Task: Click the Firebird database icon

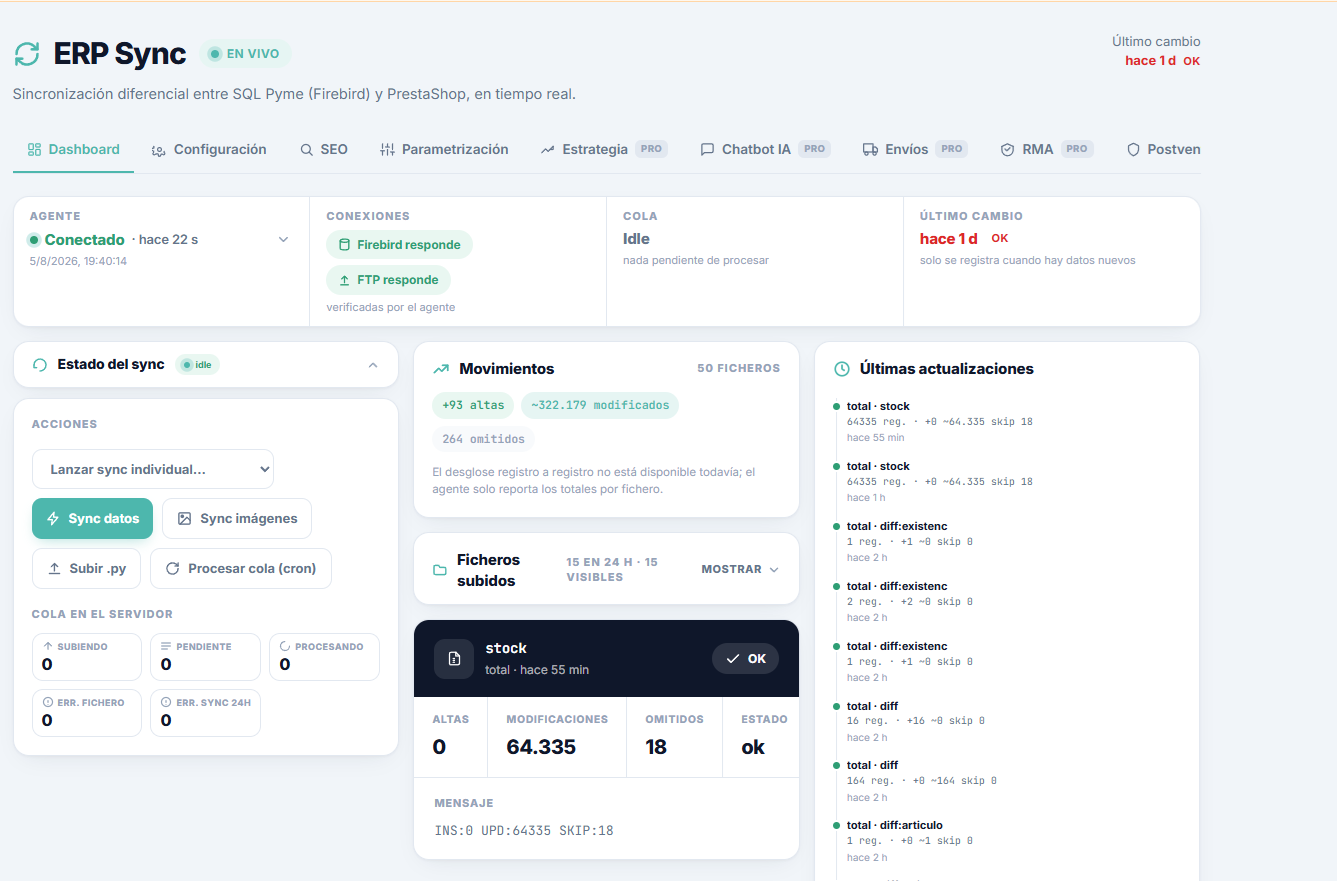Action: pyautogui.click(x=345, y=245)
